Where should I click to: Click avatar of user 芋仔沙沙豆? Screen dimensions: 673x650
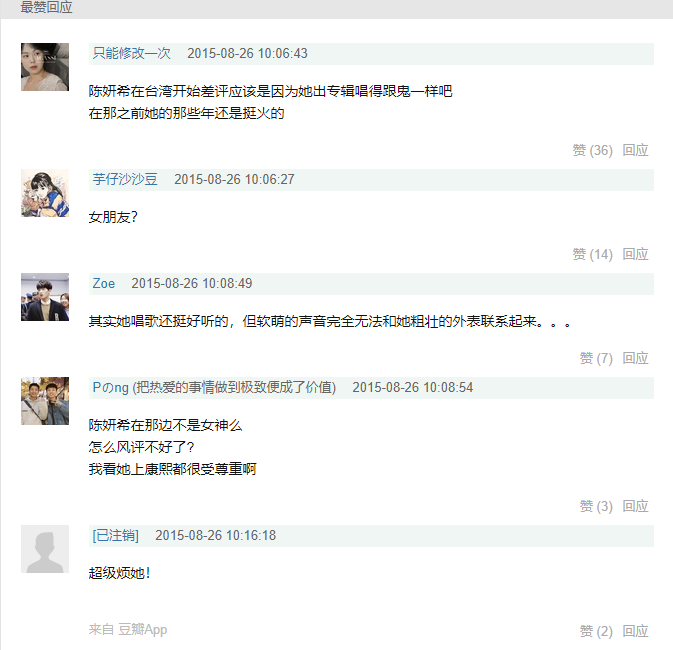coord(45,193)
